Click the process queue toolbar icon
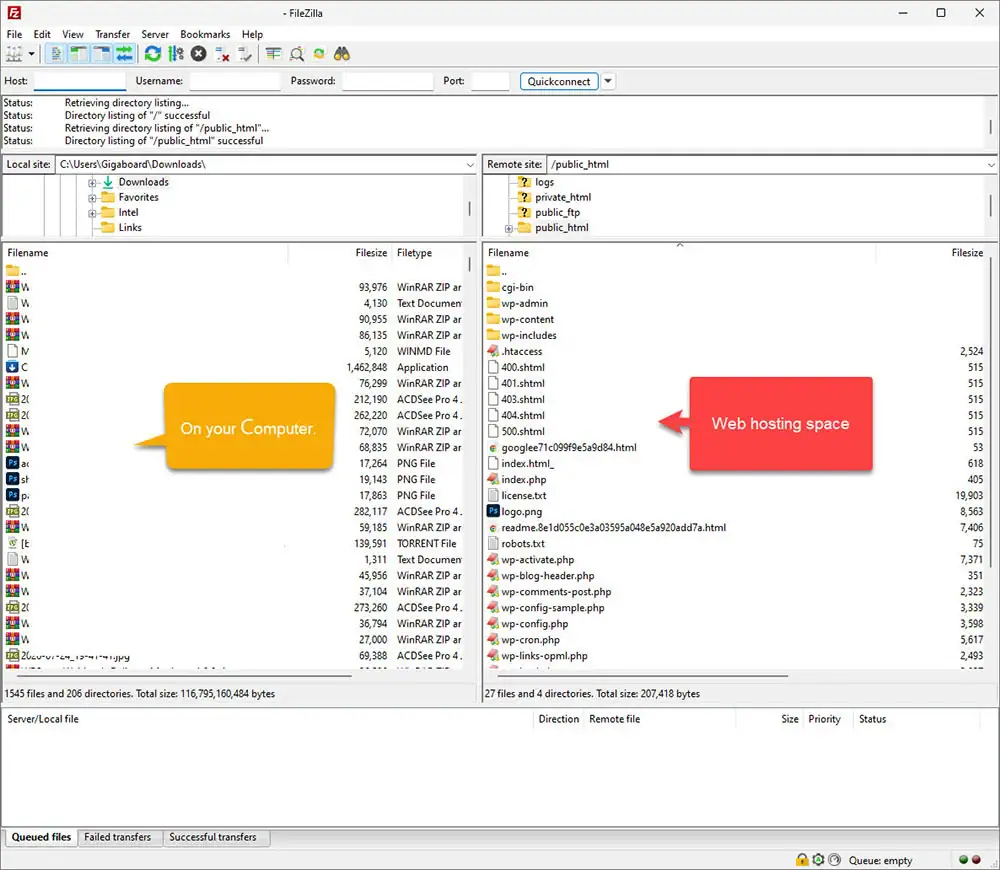The height and width of the screenshot is (870, 1000). [x=176, y=54]
